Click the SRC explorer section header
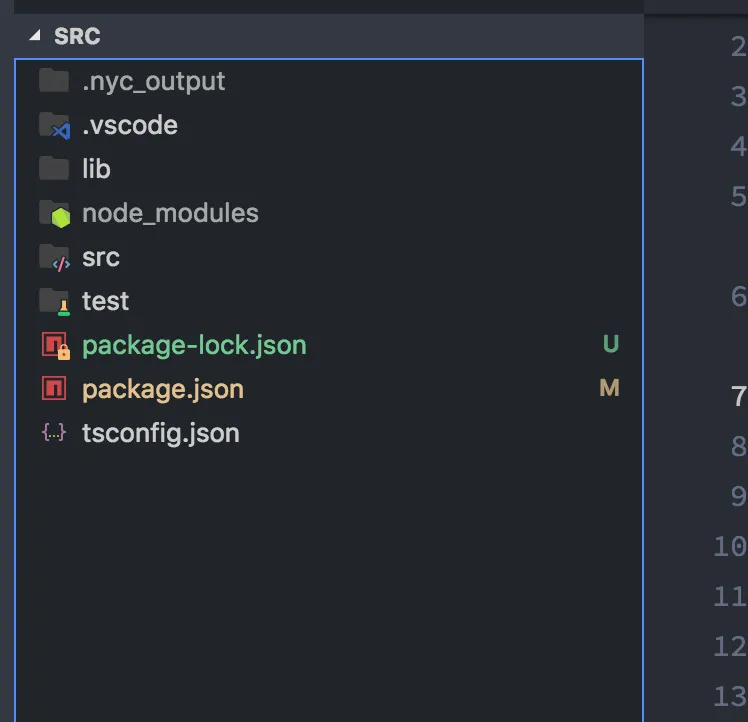This screenshot has width=748, height=722. pos(77,36)
